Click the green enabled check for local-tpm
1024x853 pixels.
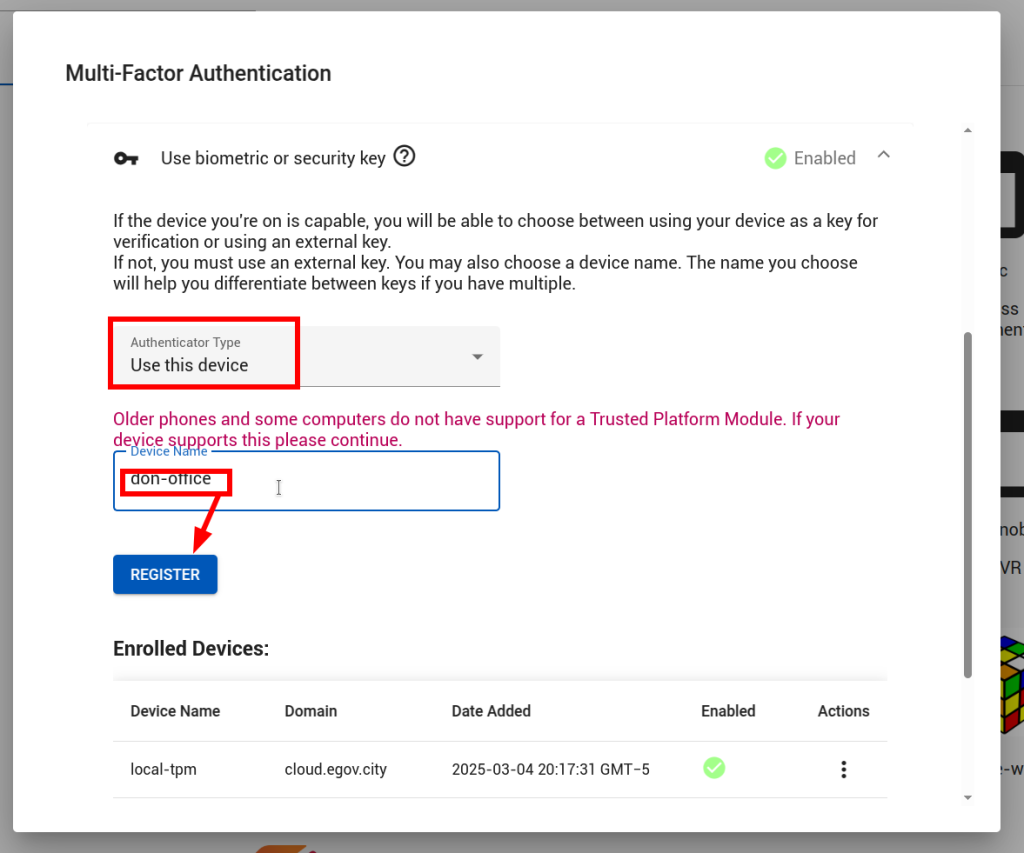(x=714, y=768)
